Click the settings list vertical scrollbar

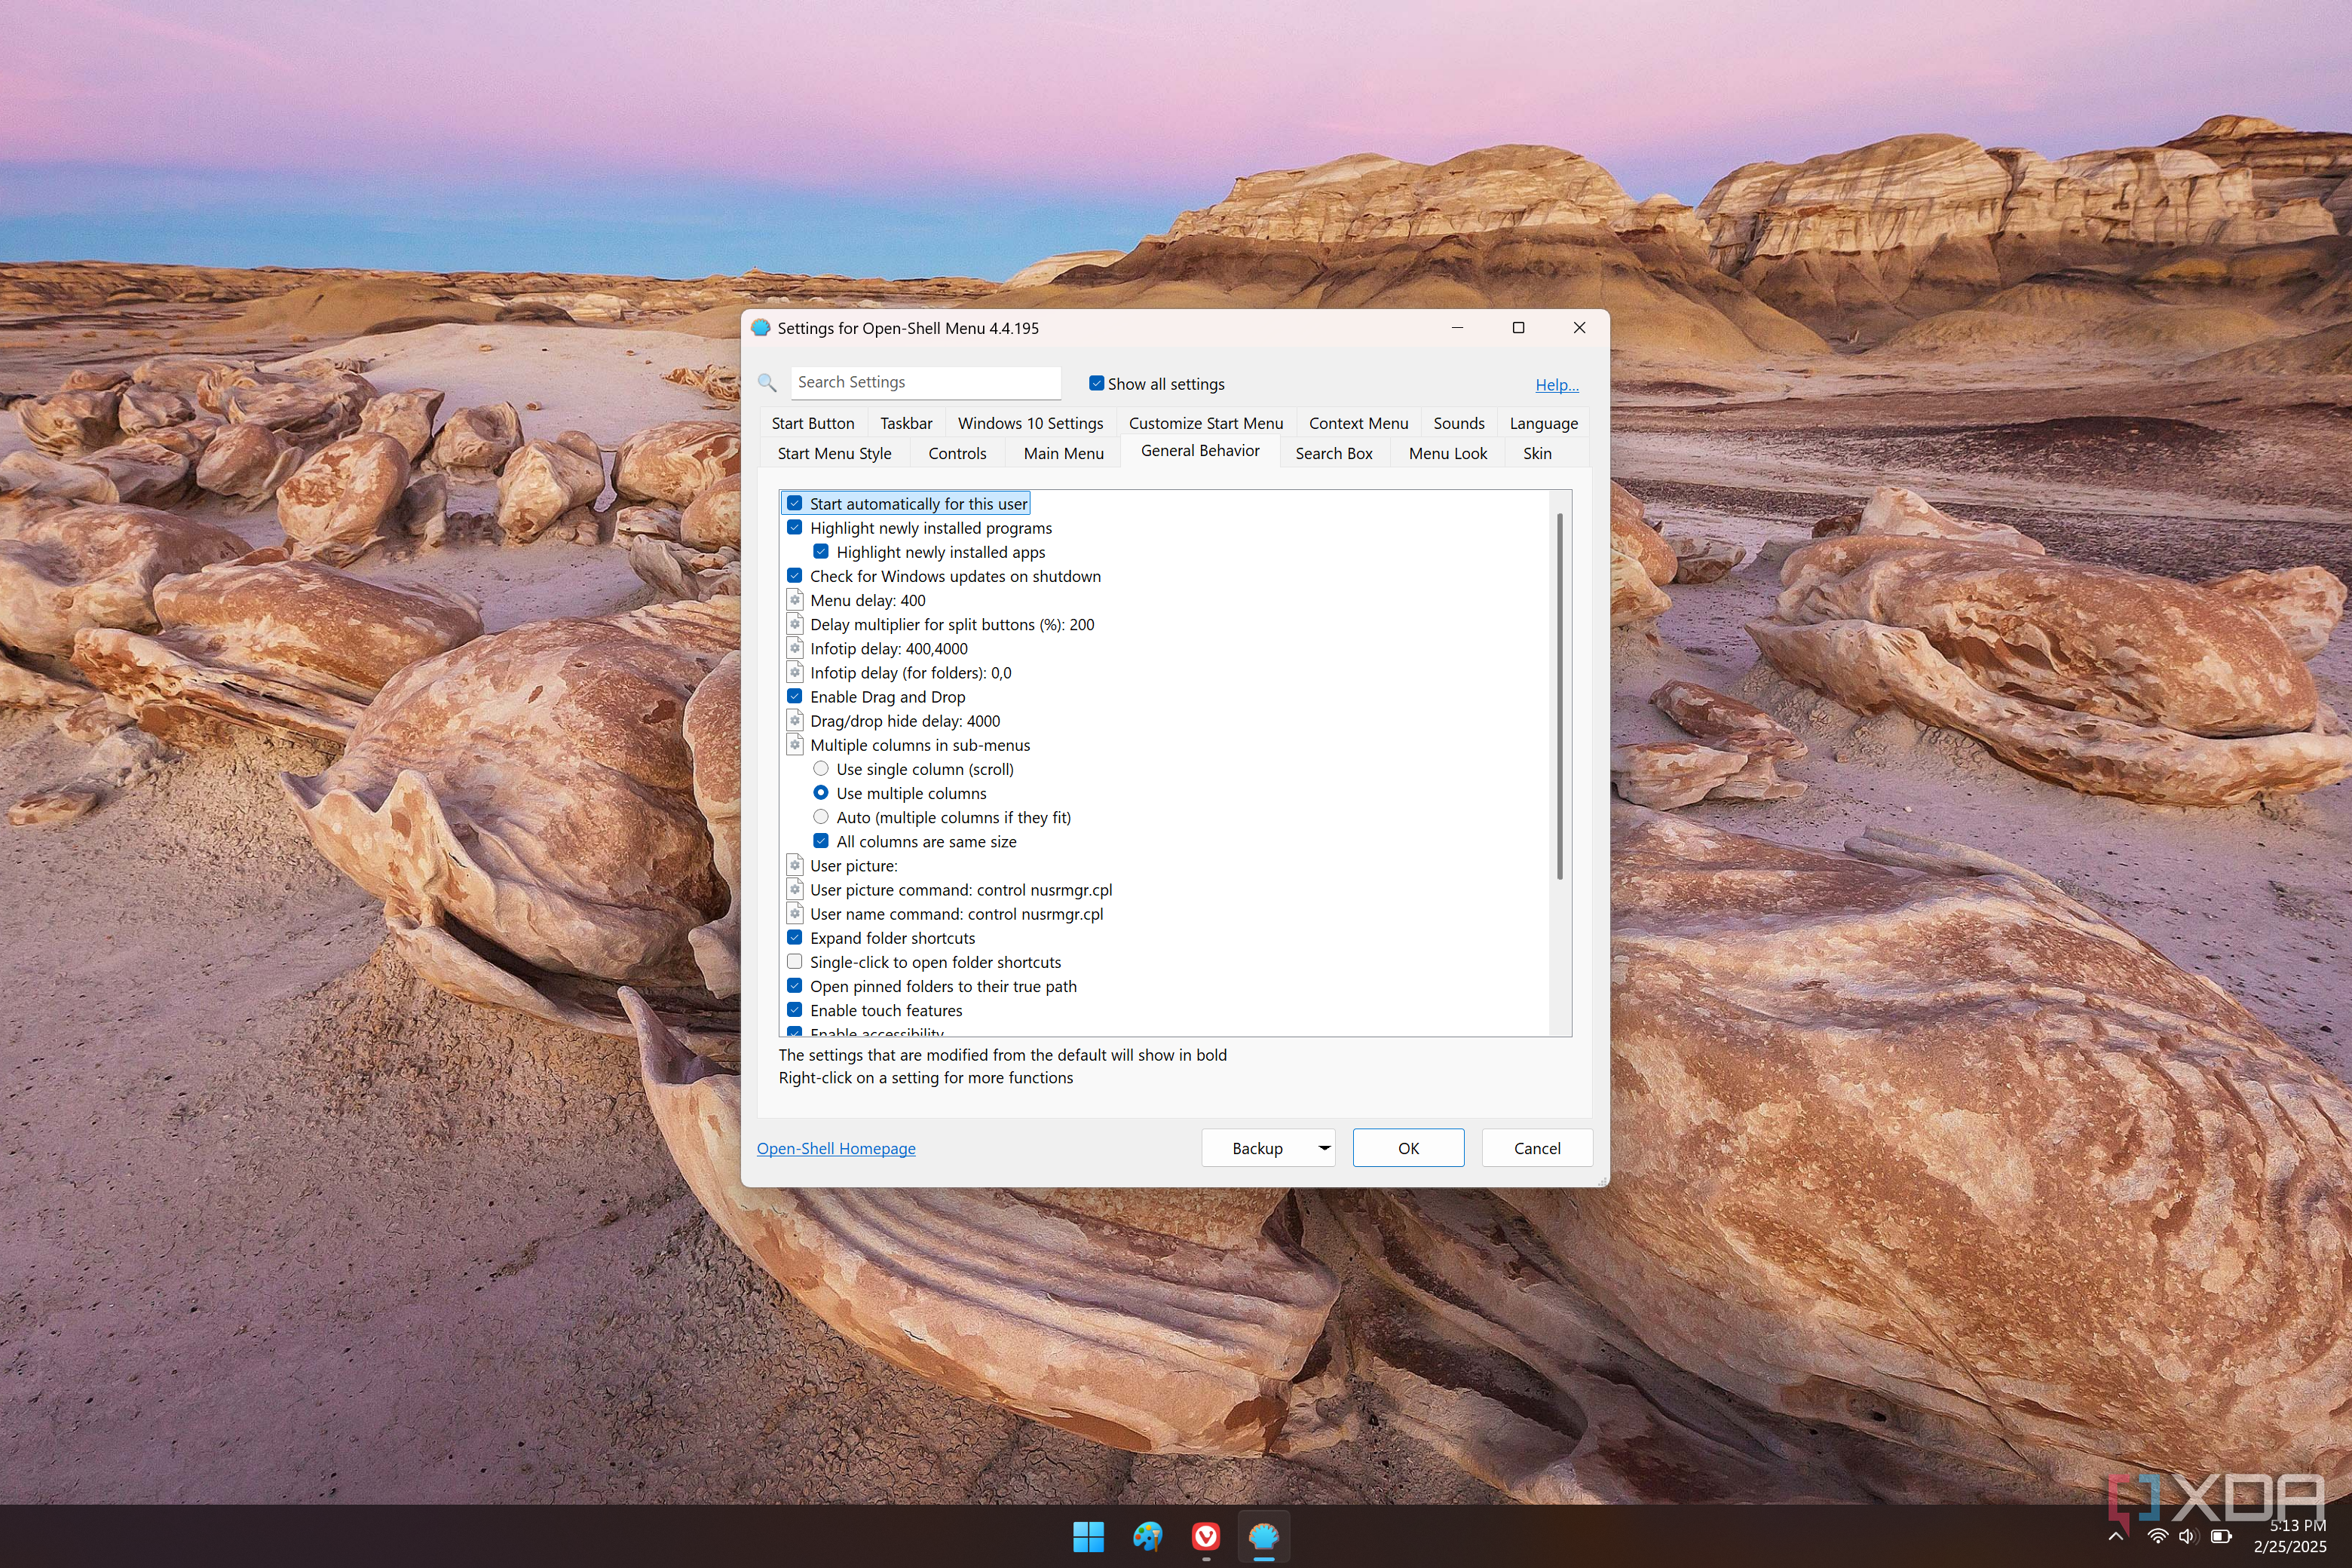pyautogui.click(x=1559, y=696)
